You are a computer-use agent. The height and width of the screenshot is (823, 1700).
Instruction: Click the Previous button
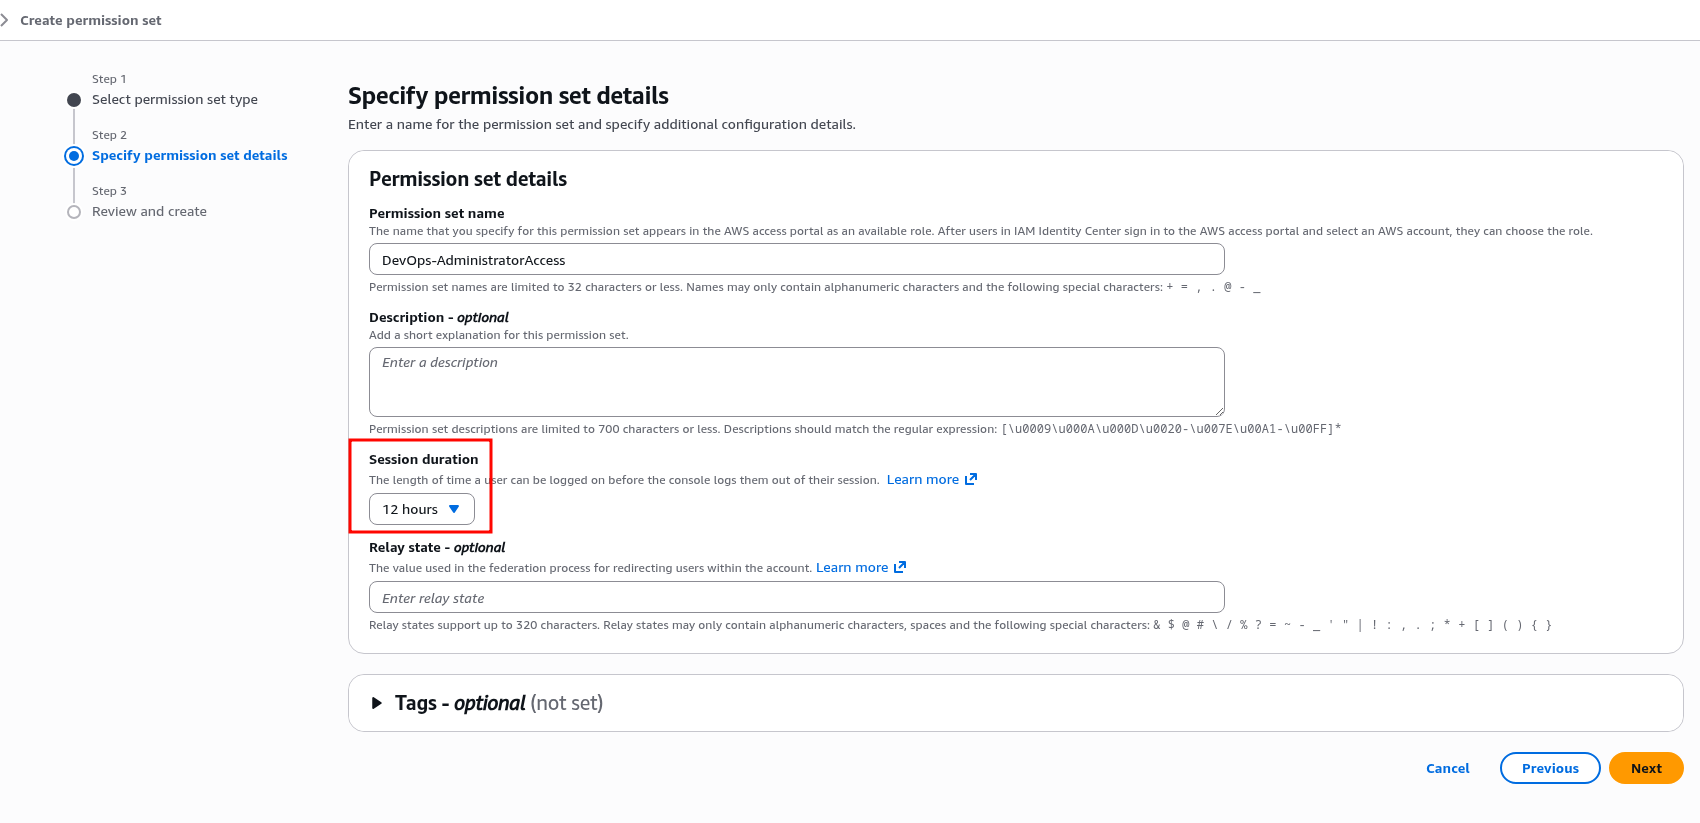pyautogui.click(x=1550, y=768)
